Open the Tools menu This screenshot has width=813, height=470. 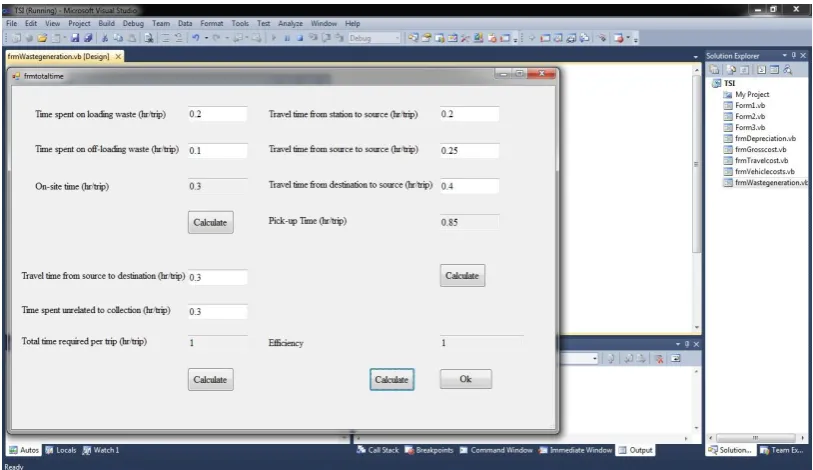pos(240,23)
